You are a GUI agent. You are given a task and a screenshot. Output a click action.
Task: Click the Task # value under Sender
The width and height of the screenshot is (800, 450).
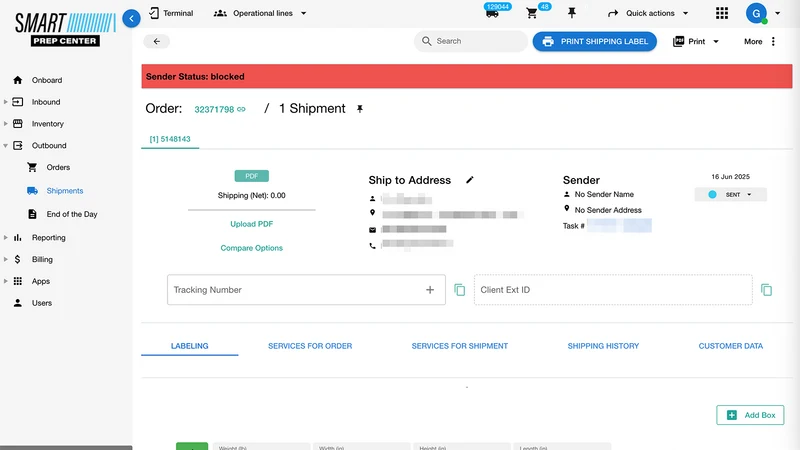point(619,226)
